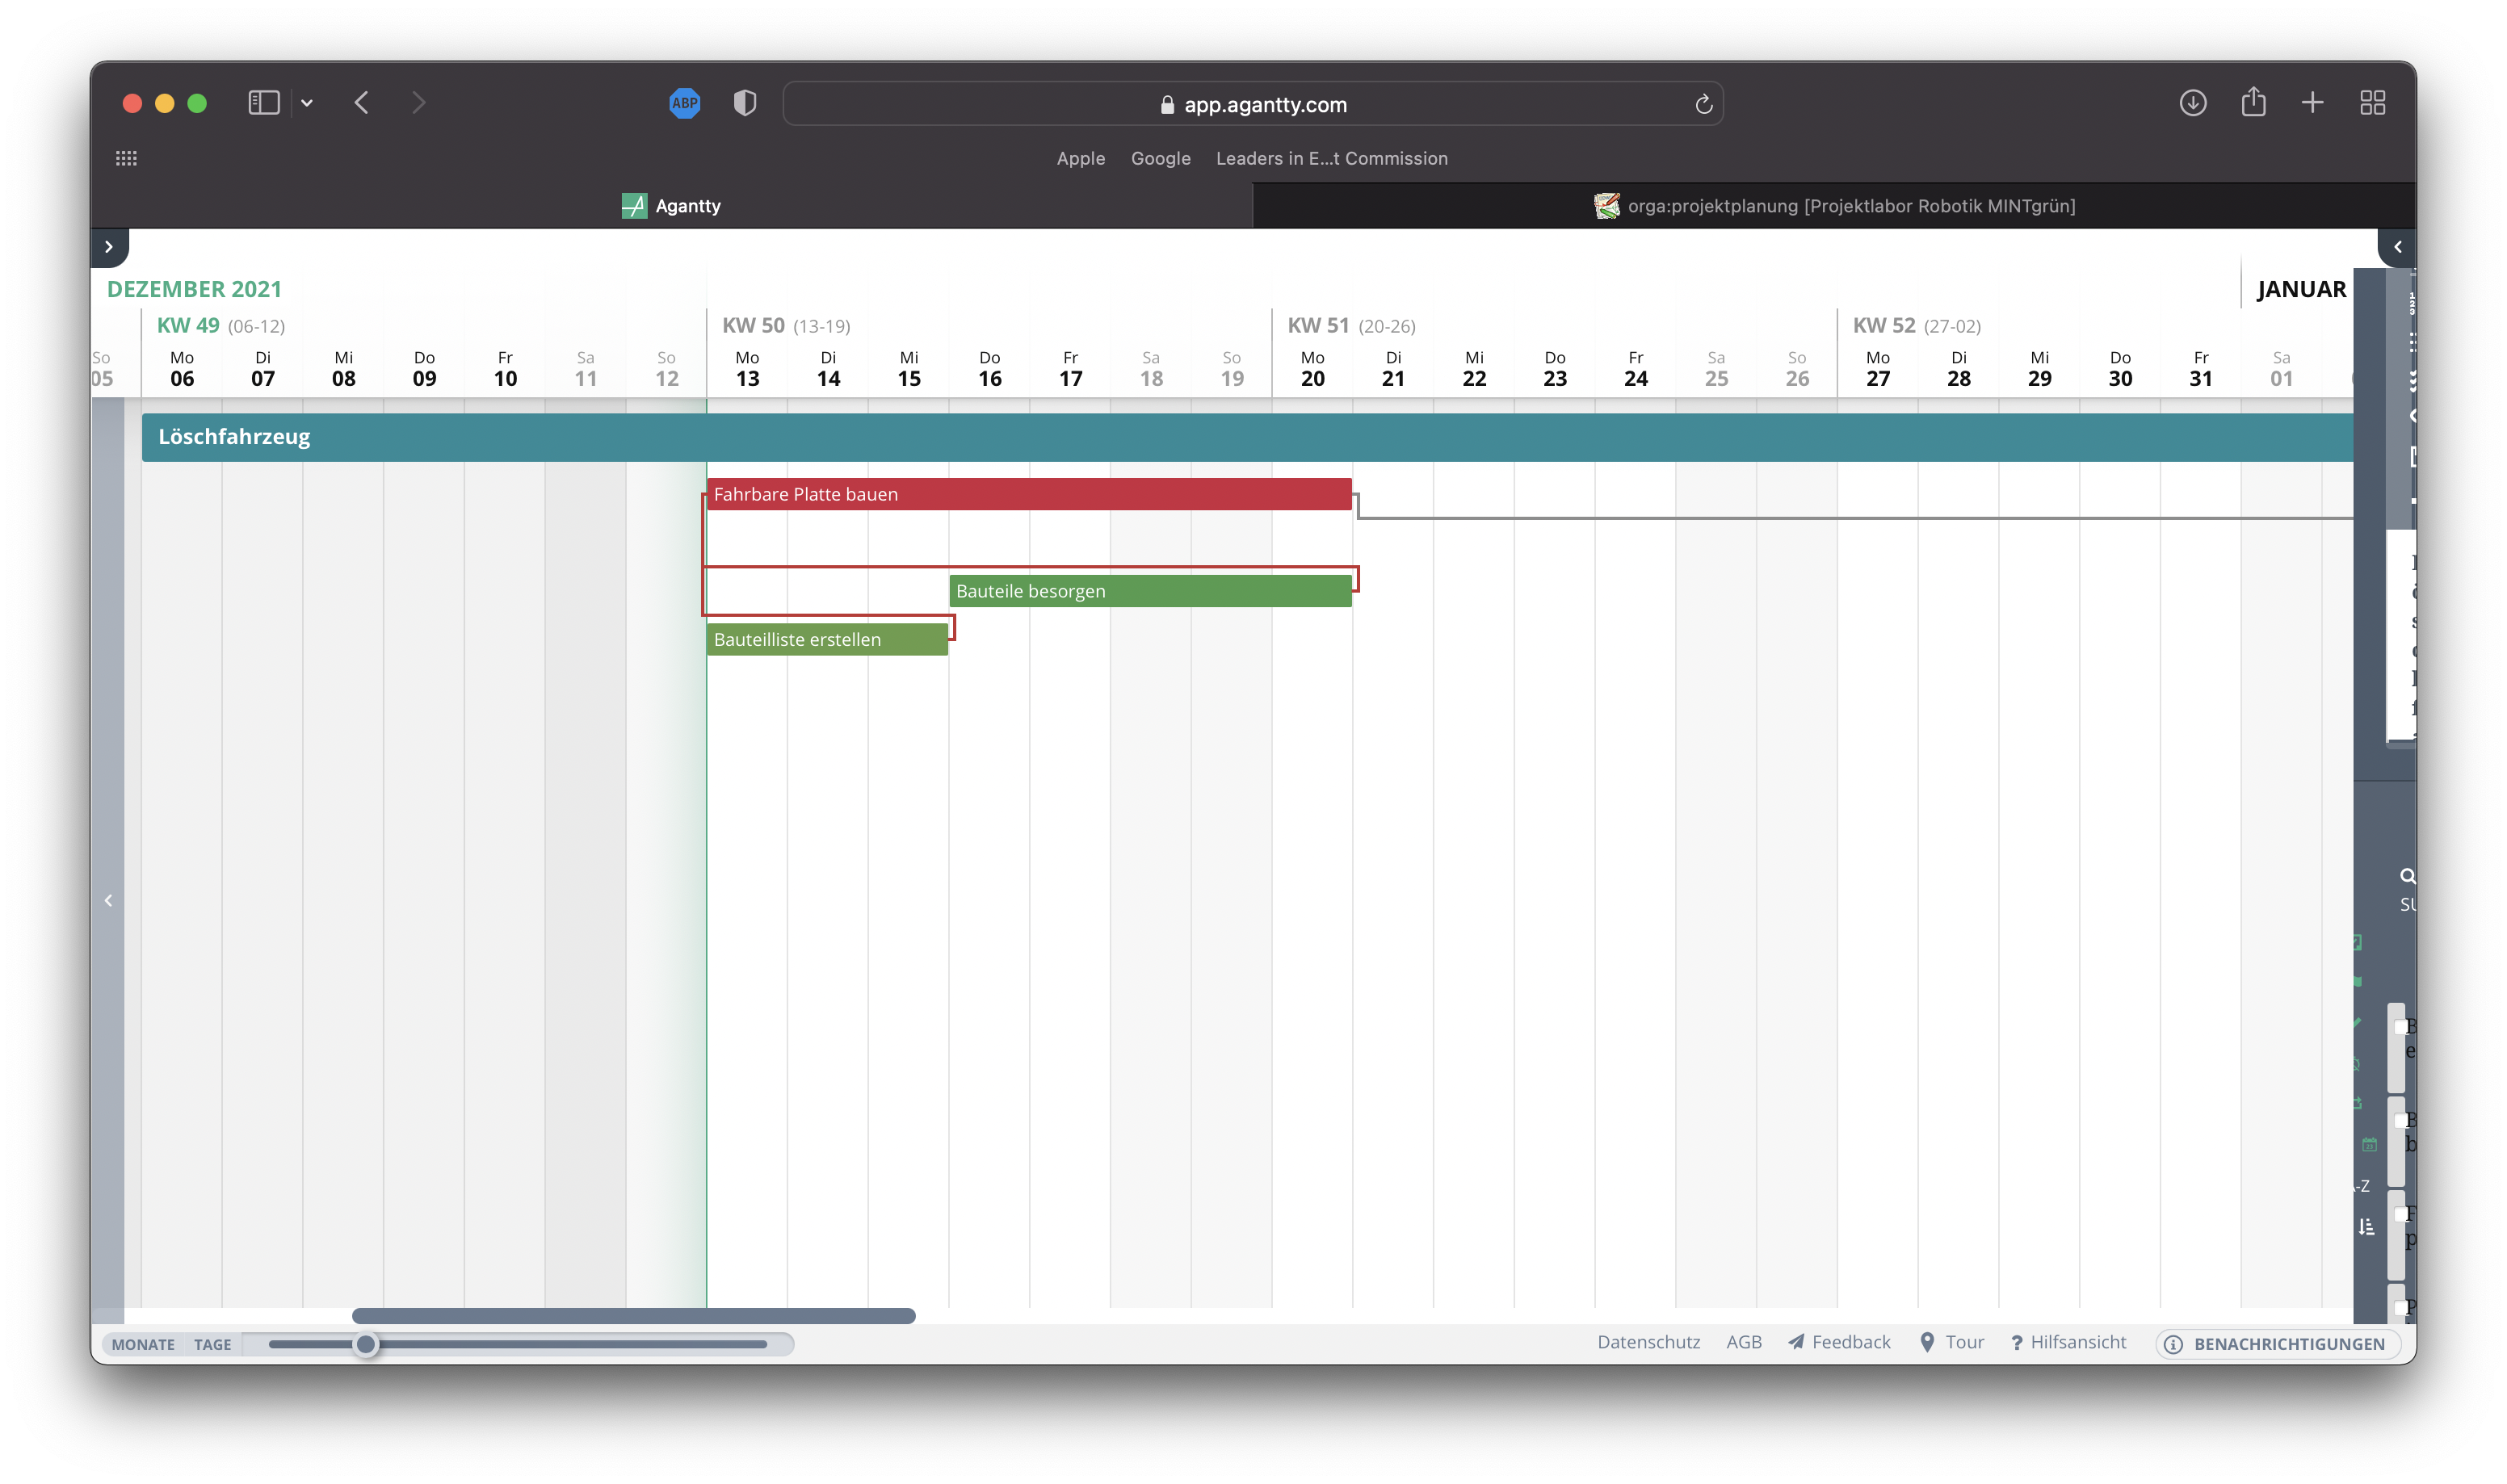Click the left-edge timeline back chevron

point(108,900)
